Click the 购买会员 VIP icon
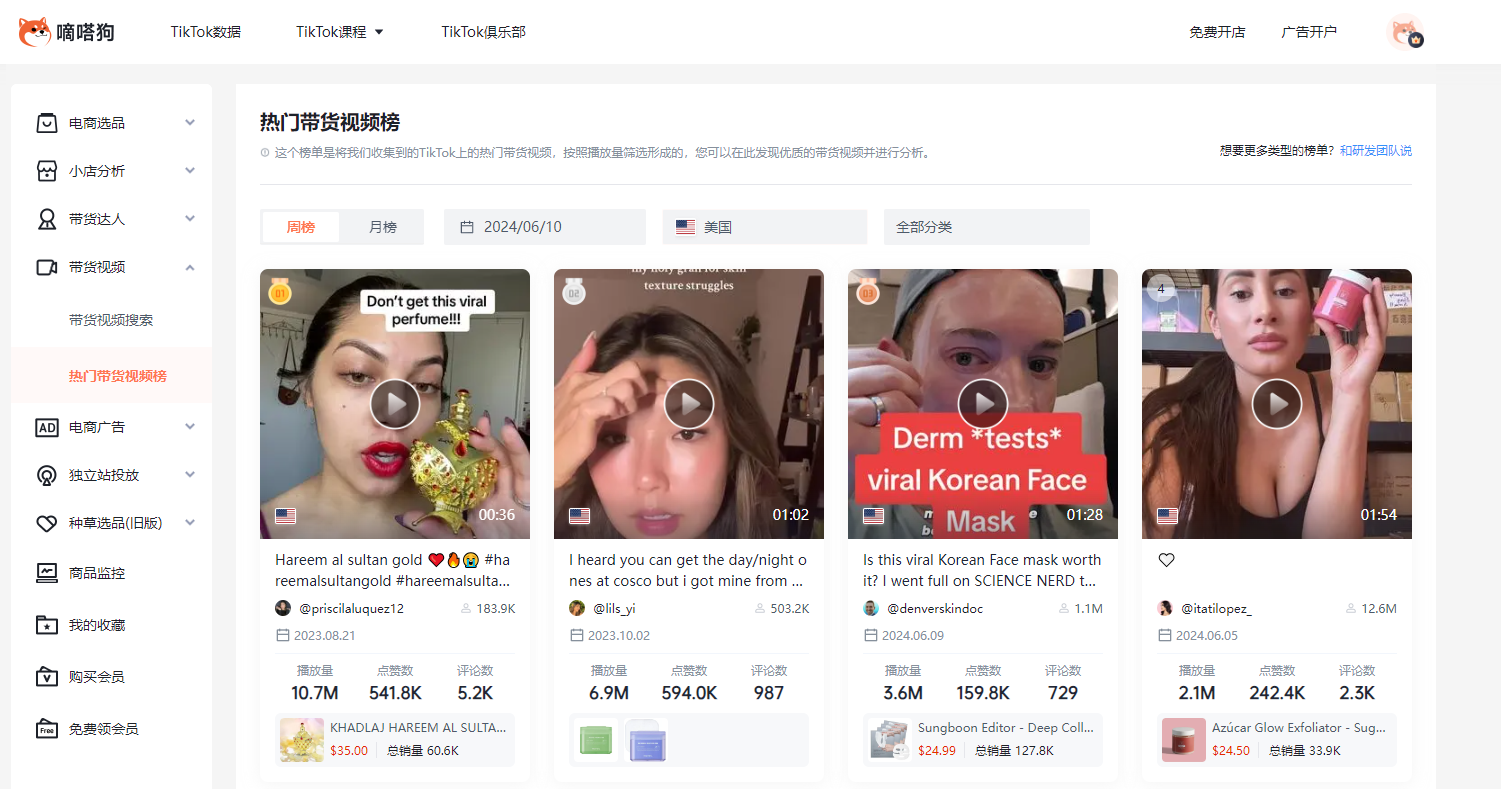Viewport: 1501px width, 789px height. pyautogui.click(x=47, y=677)
